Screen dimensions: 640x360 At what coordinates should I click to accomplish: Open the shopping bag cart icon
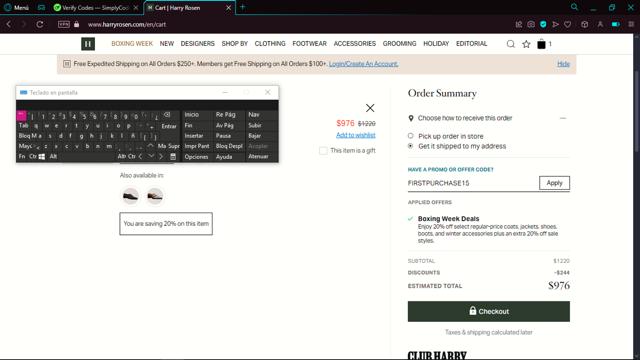click(541, 44)
